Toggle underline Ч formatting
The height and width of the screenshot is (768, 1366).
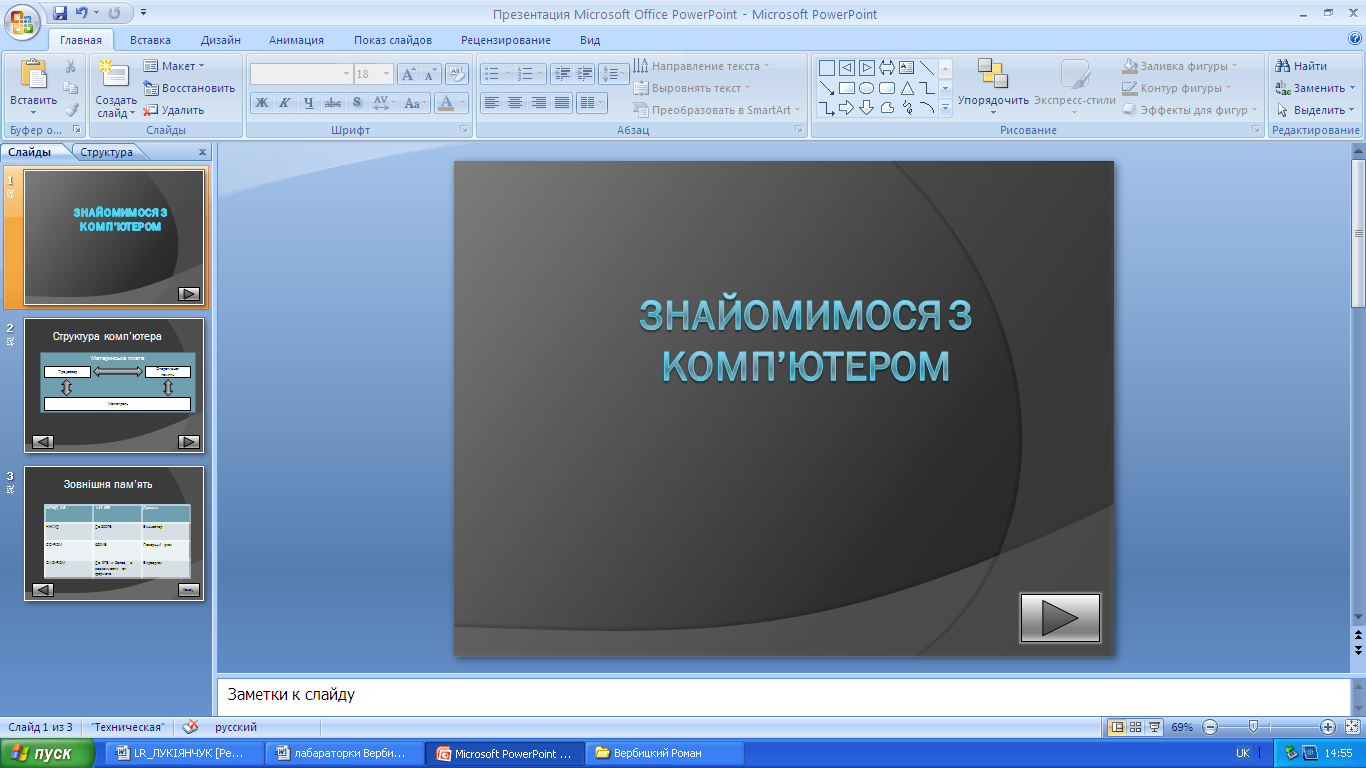pyautogui.click(x=309, y=103)
